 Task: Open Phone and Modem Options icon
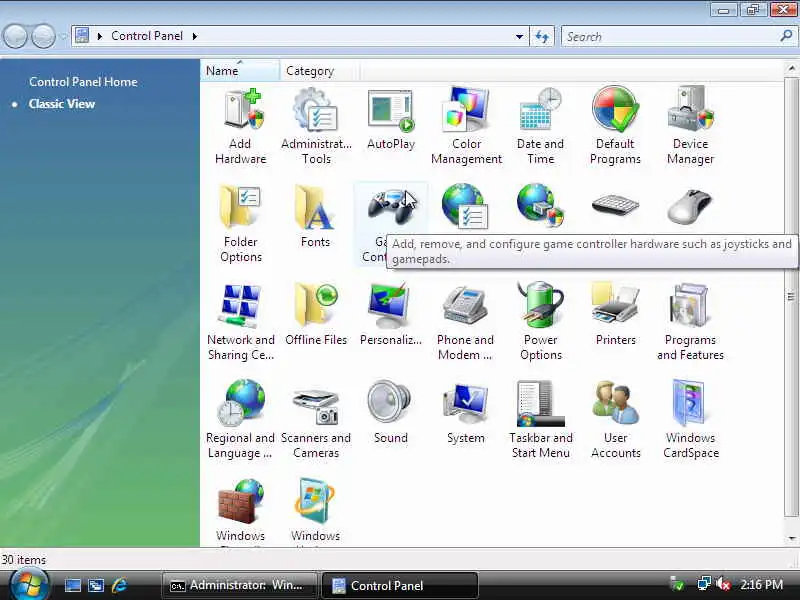point(465,305)
